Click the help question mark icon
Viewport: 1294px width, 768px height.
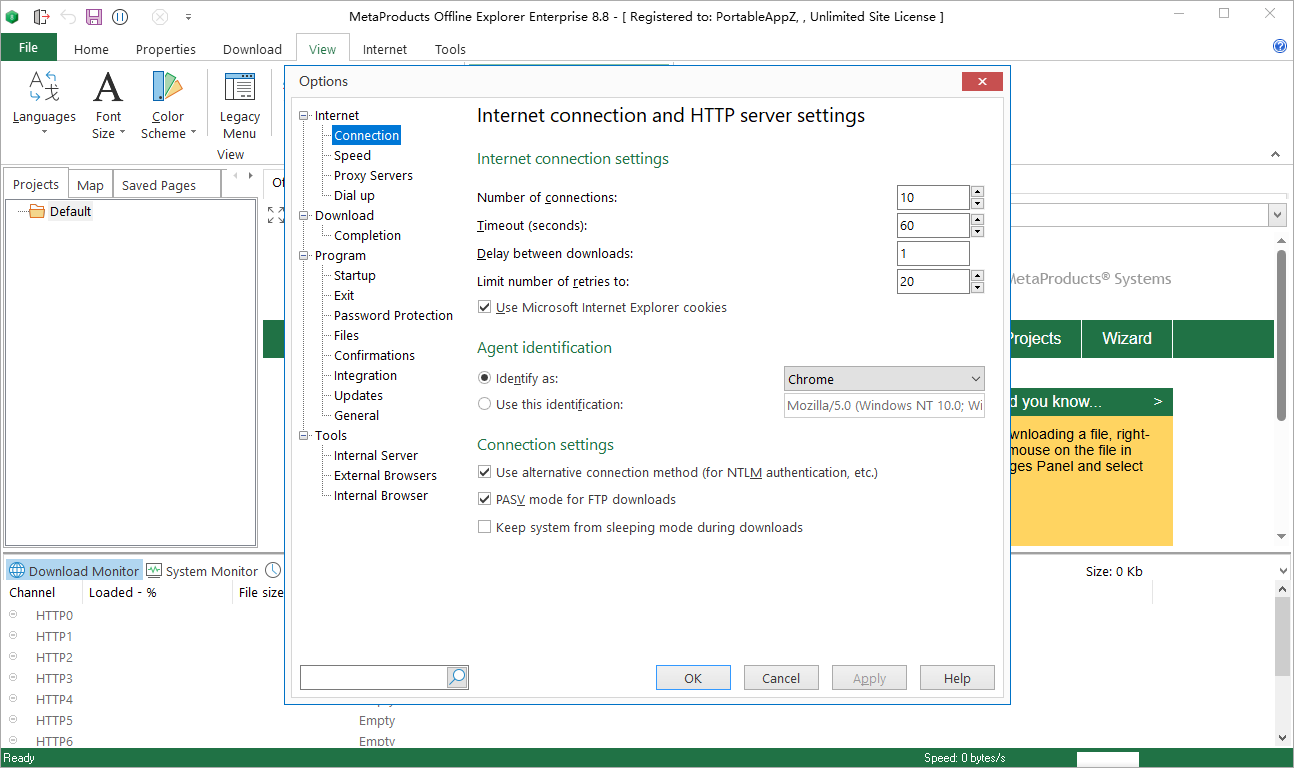[1279, 47]
